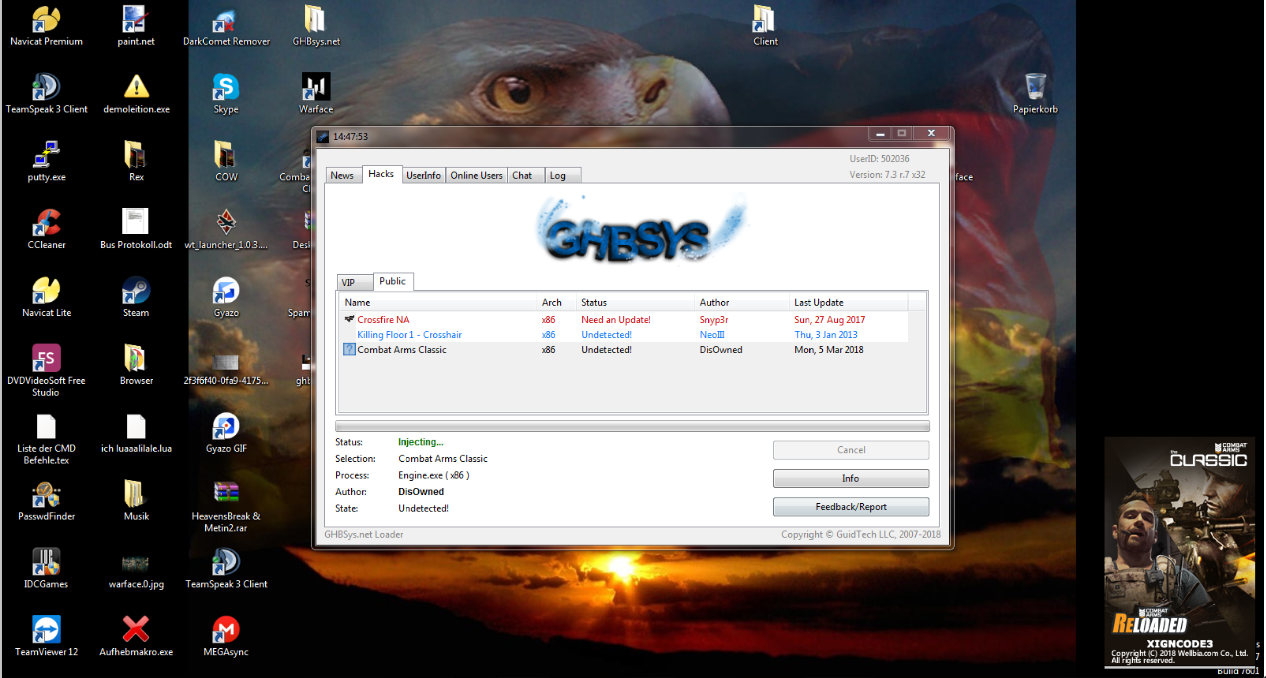Click the Feedback/Report button

point(851,506)
